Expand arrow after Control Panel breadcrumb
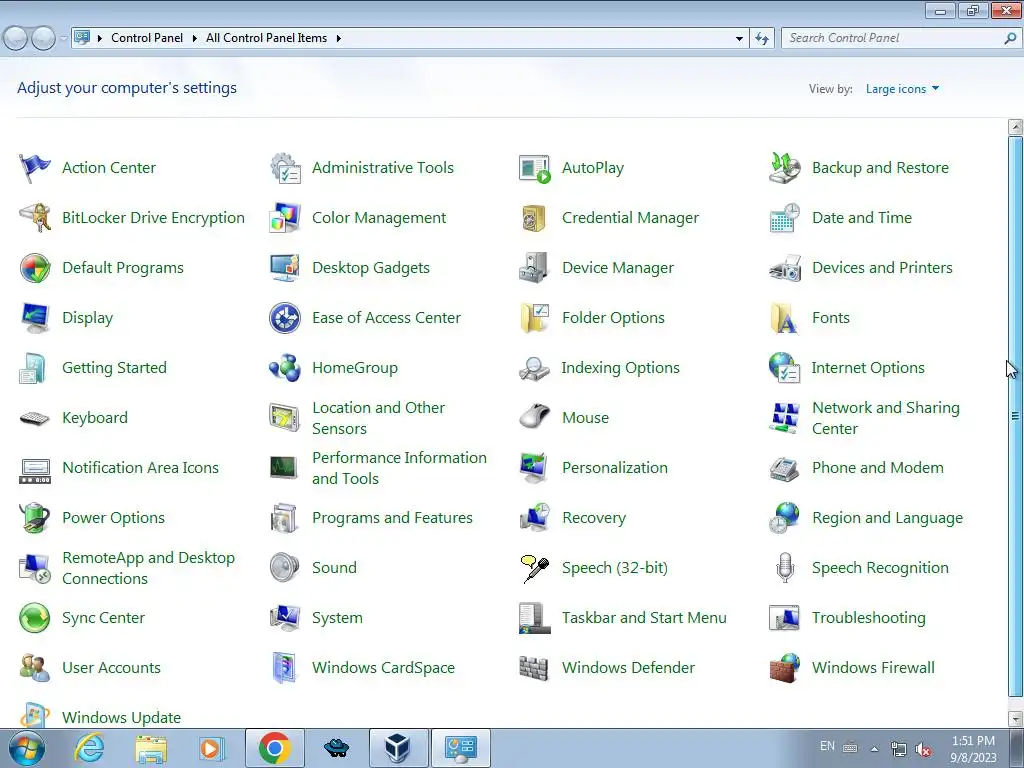 195,39
